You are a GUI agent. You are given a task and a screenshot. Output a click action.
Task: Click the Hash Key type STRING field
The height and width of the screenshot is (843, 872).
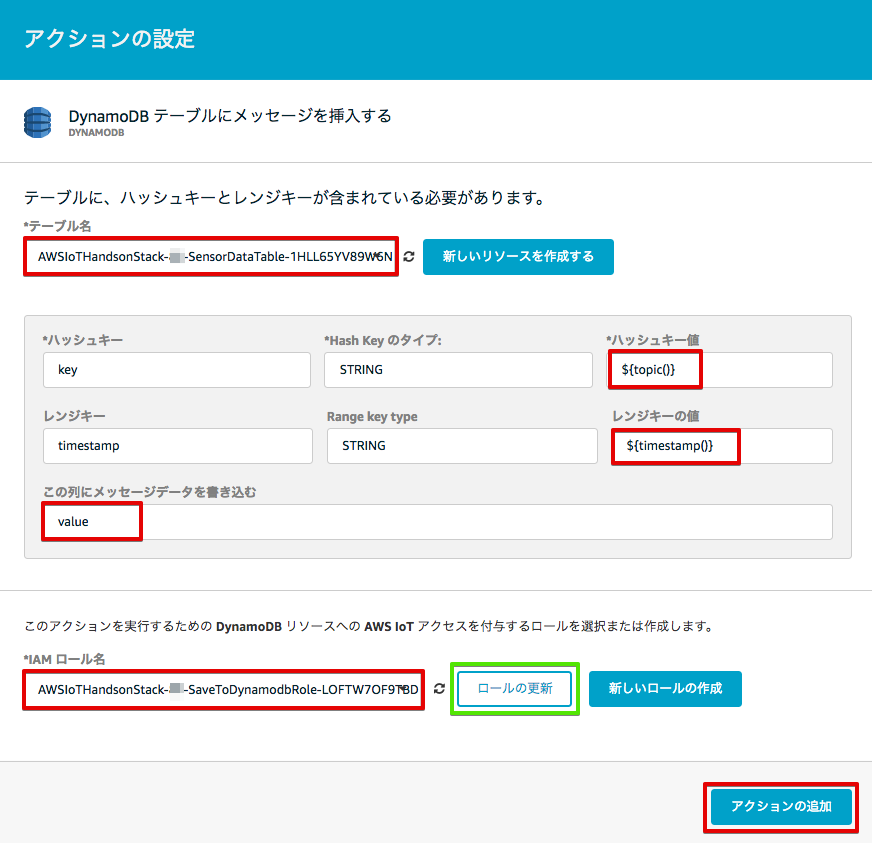click(x=458, y=370)
